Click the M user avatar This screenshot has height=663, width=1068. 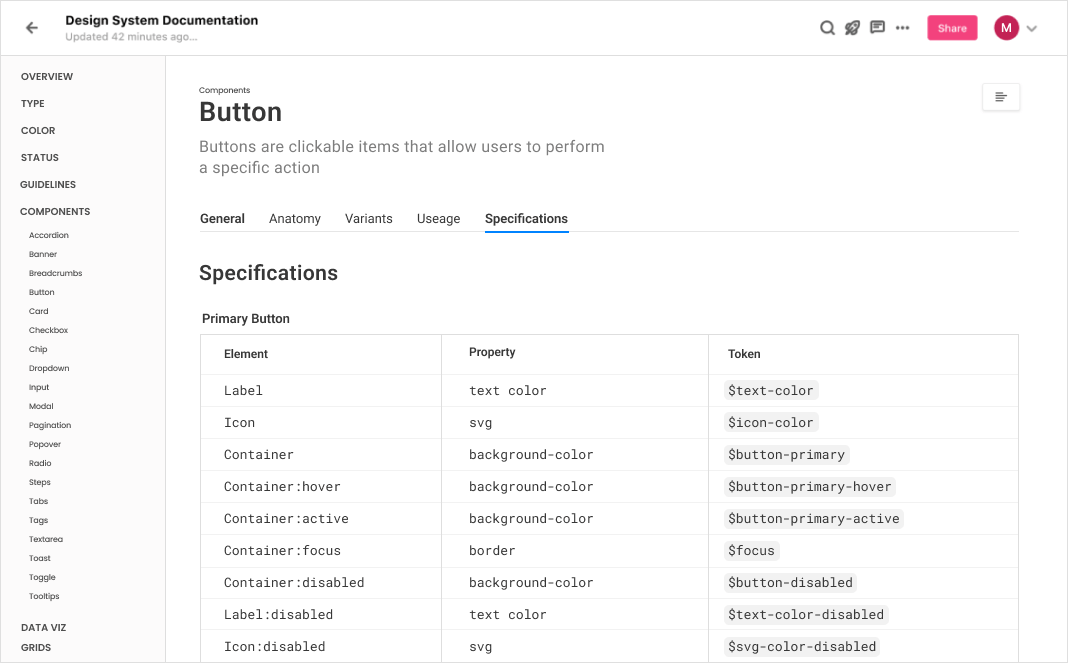pyautogui.click(x=1006, y=28)
